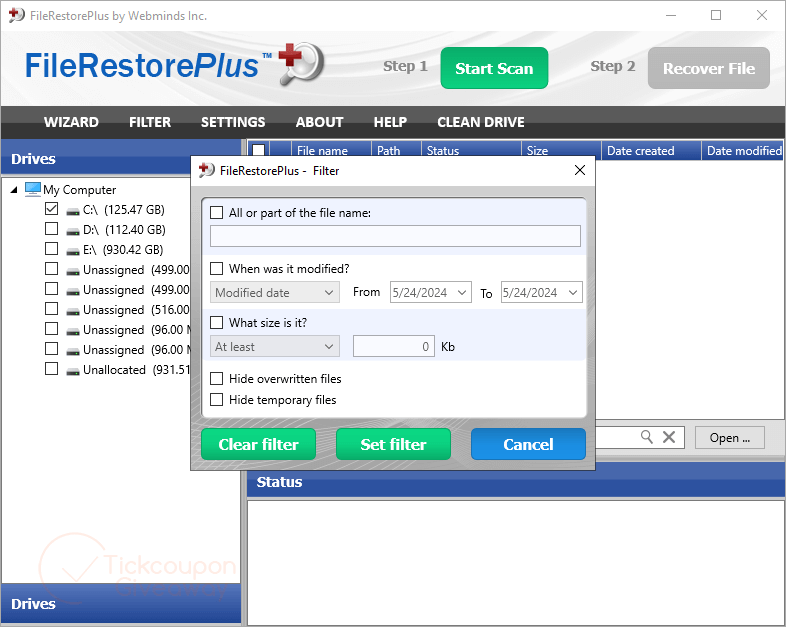Toggle the select-all checkbox in file list header

click(259, 150)
